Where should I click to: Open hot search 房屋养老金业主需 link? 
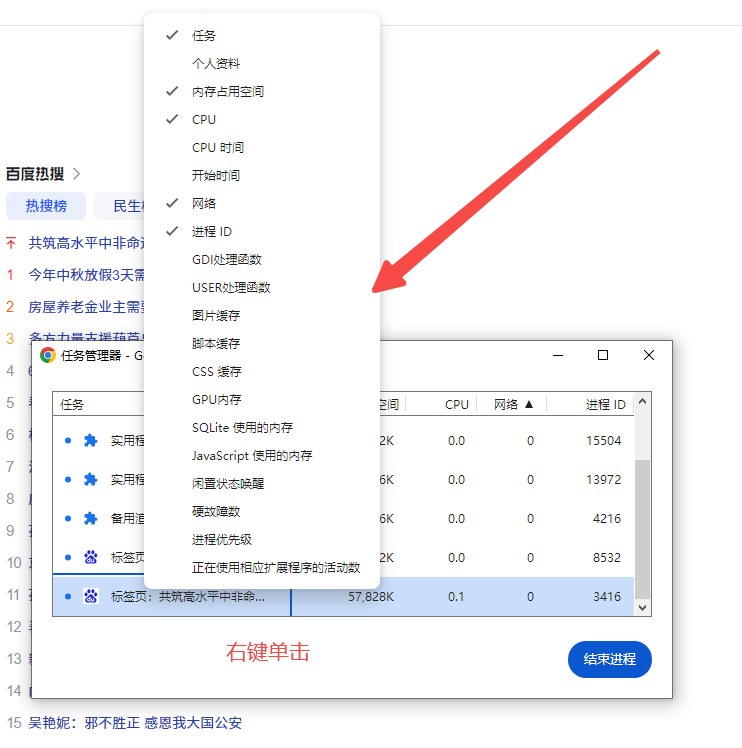[86, 307]
